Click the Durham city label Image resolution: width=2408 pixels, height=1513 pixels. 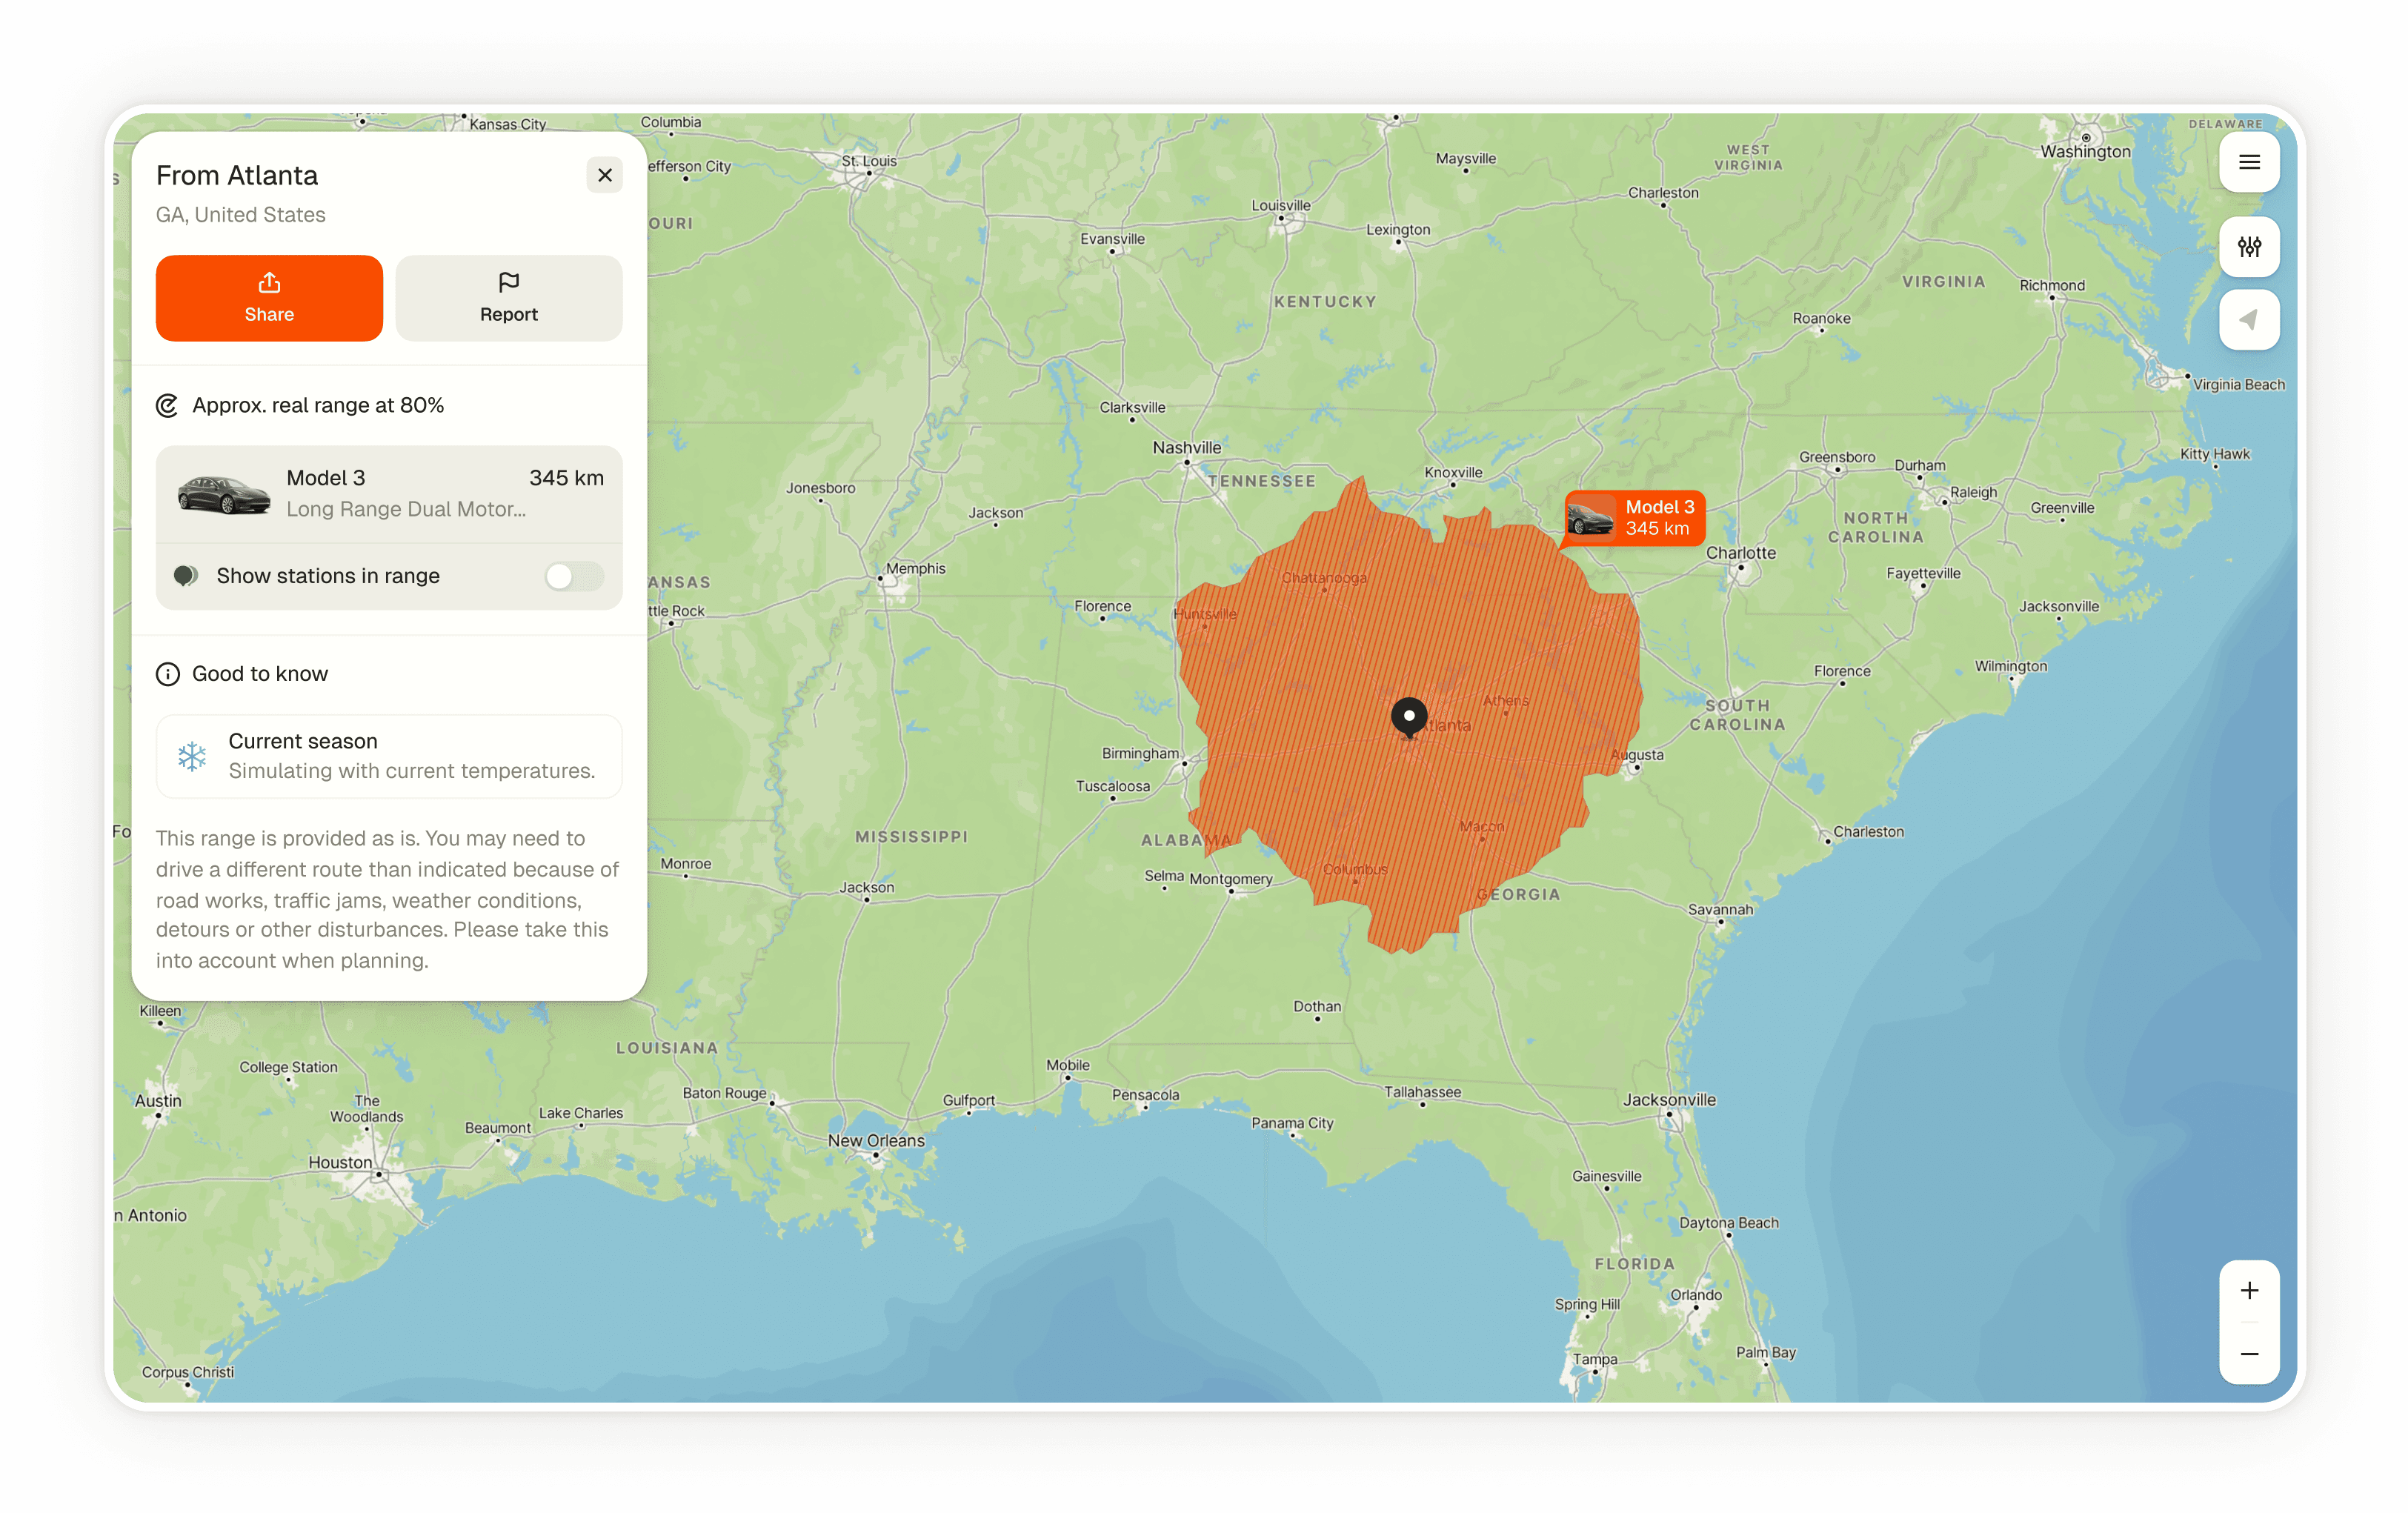[x=1919, y=466]
